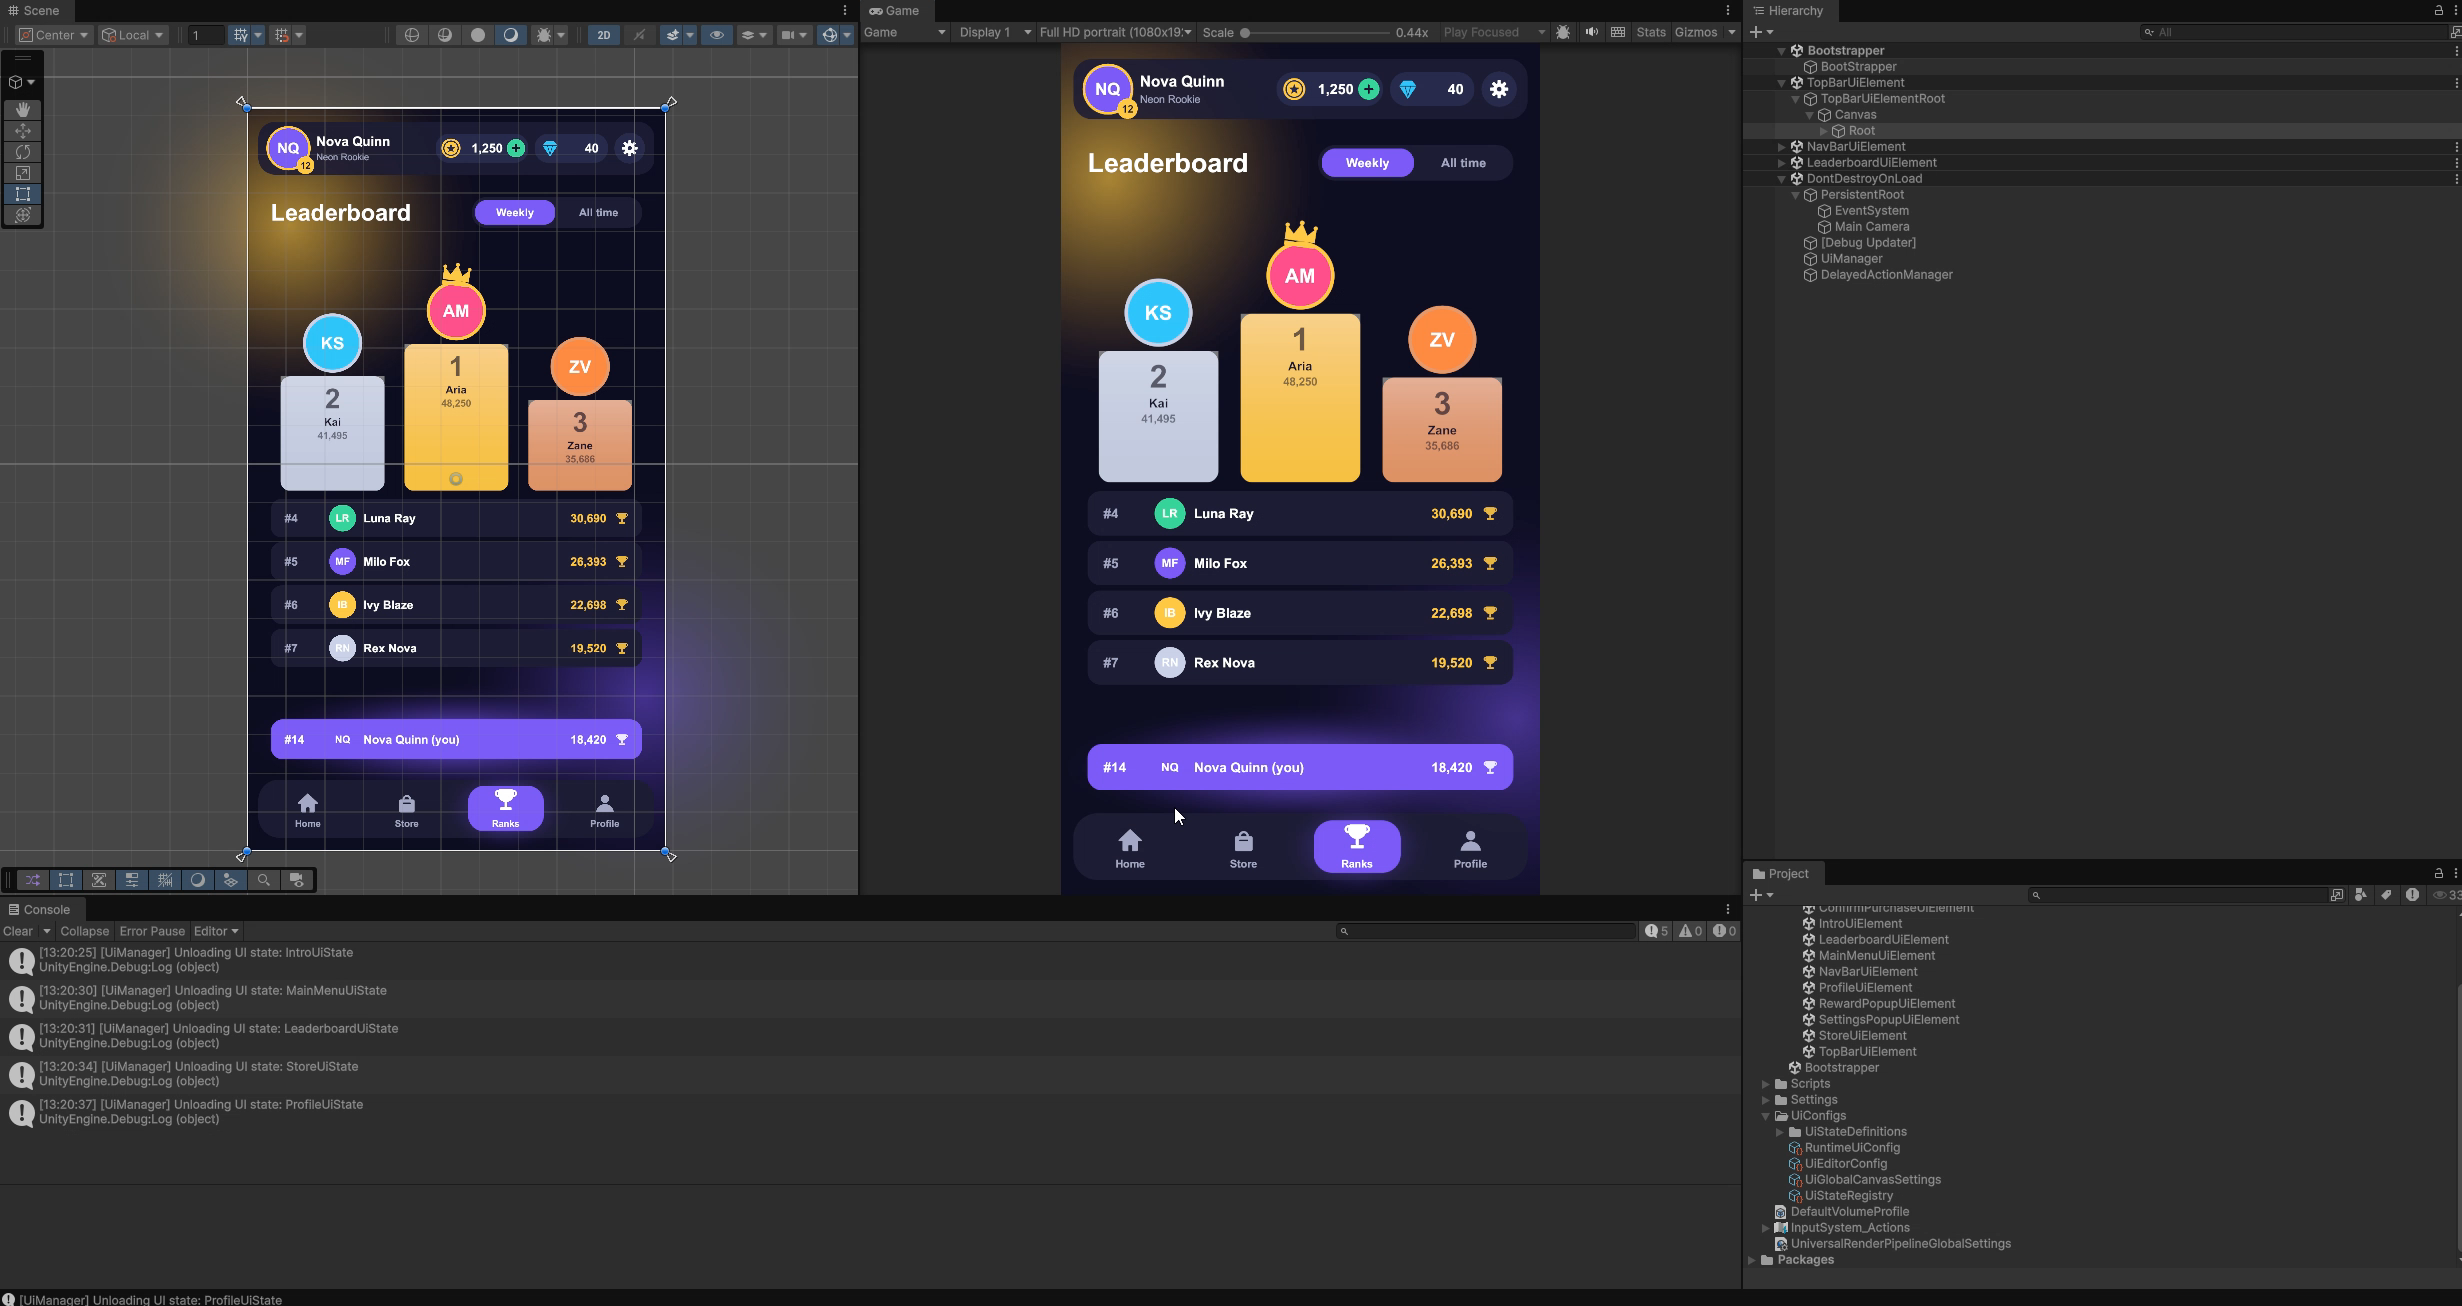
Task: Toggle 2D mode in Scene view
Action: click(603, 35)
